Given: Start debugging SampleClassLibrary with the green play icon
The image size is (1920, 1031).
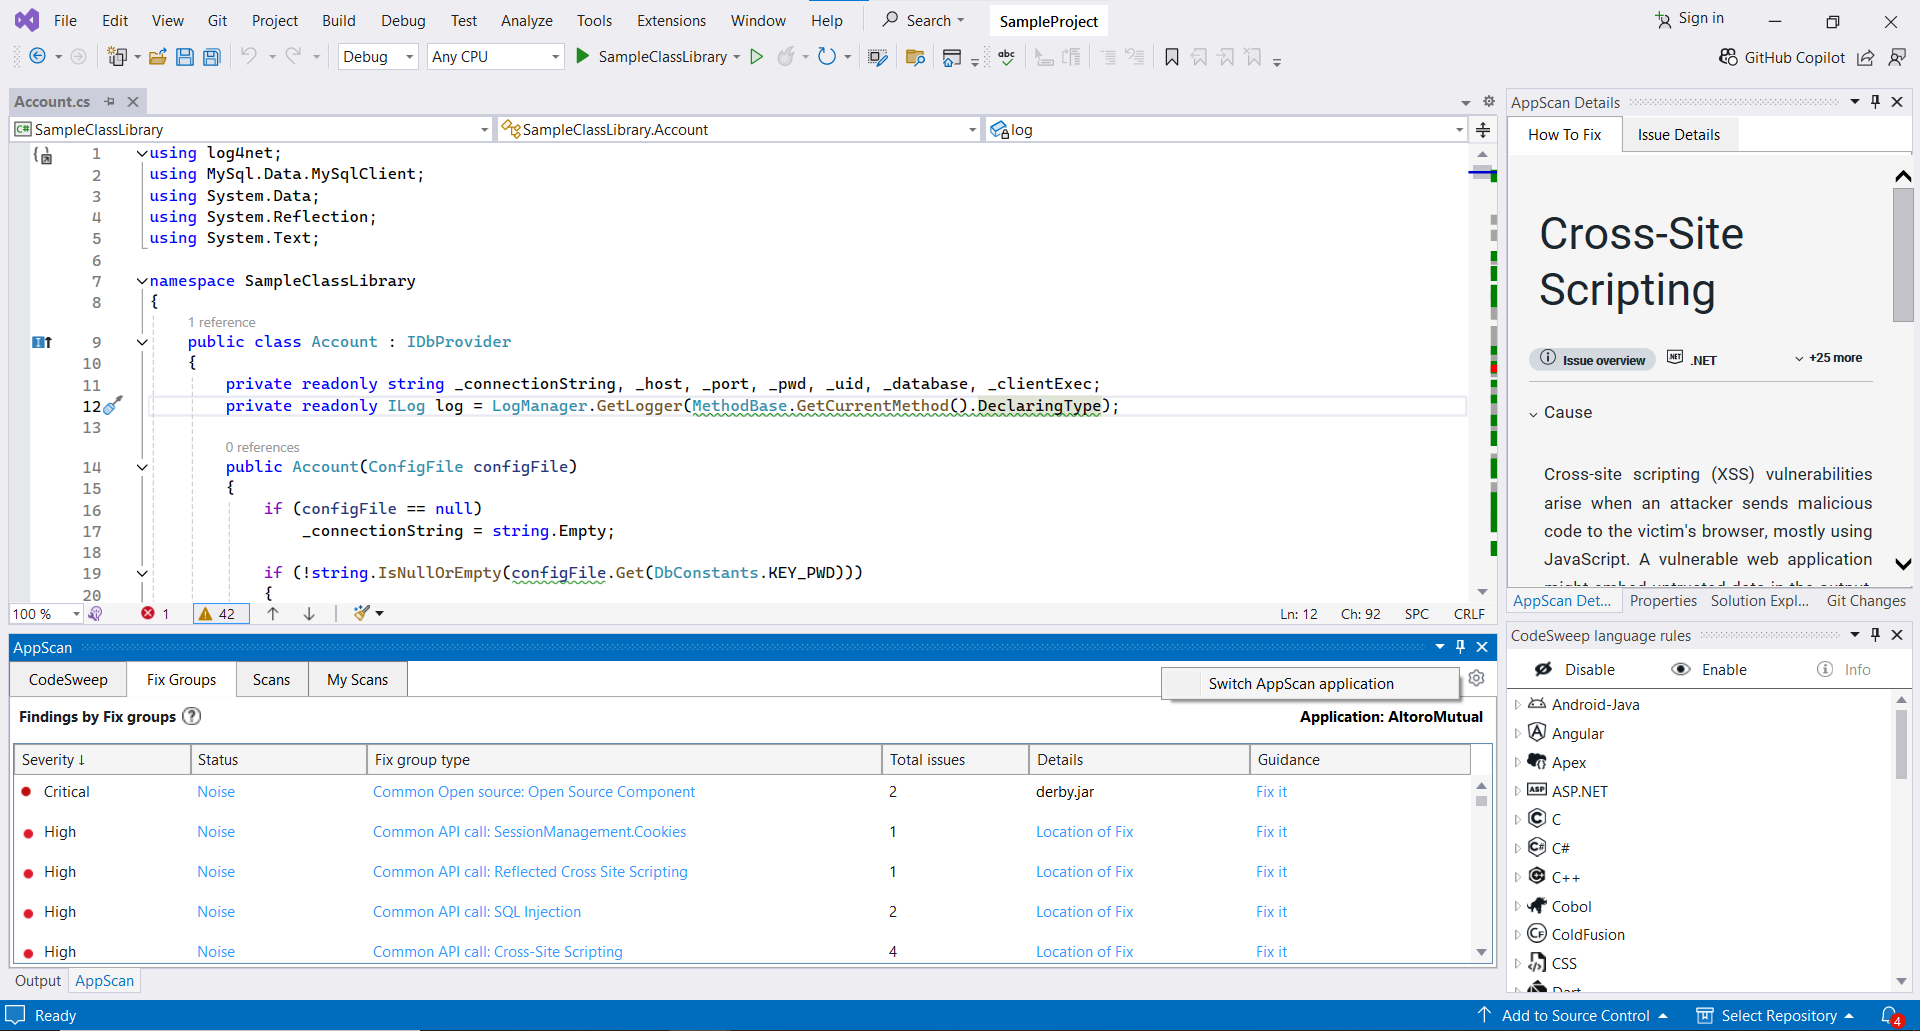Looking at the screenshot, I should pos(583,57).
